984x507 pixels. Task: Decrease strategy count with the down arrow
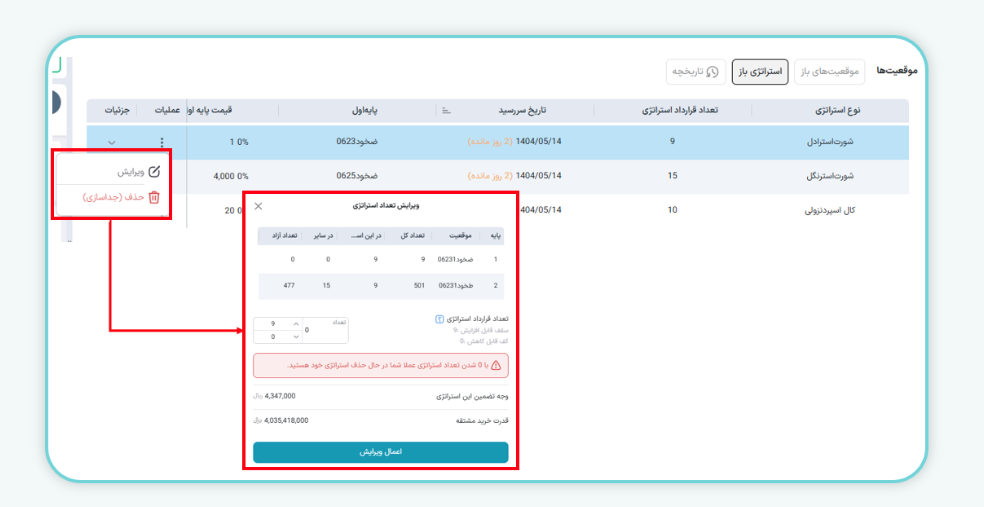[296, 337]
